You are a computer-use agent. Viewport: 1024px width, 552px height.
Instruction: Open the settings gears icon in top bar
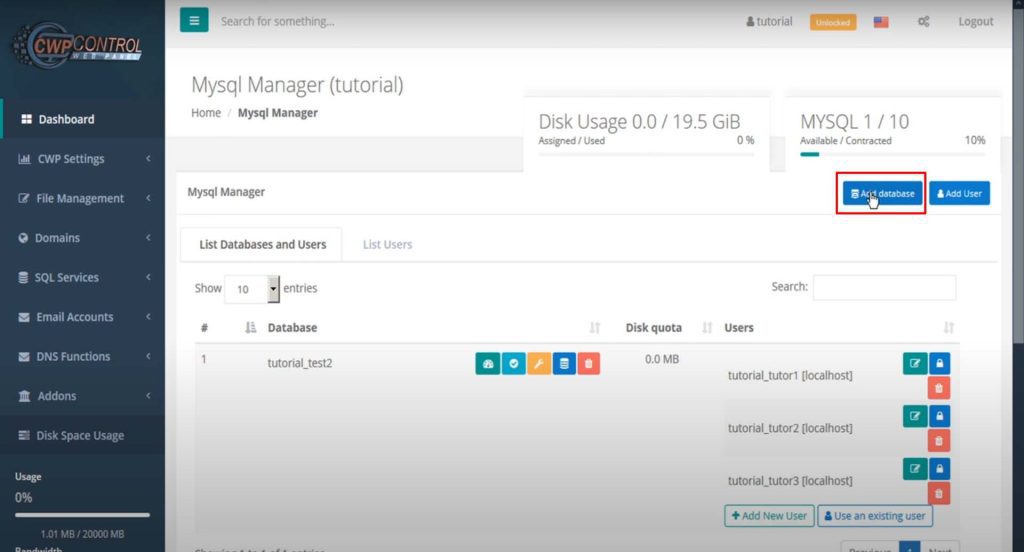point(924,22)
